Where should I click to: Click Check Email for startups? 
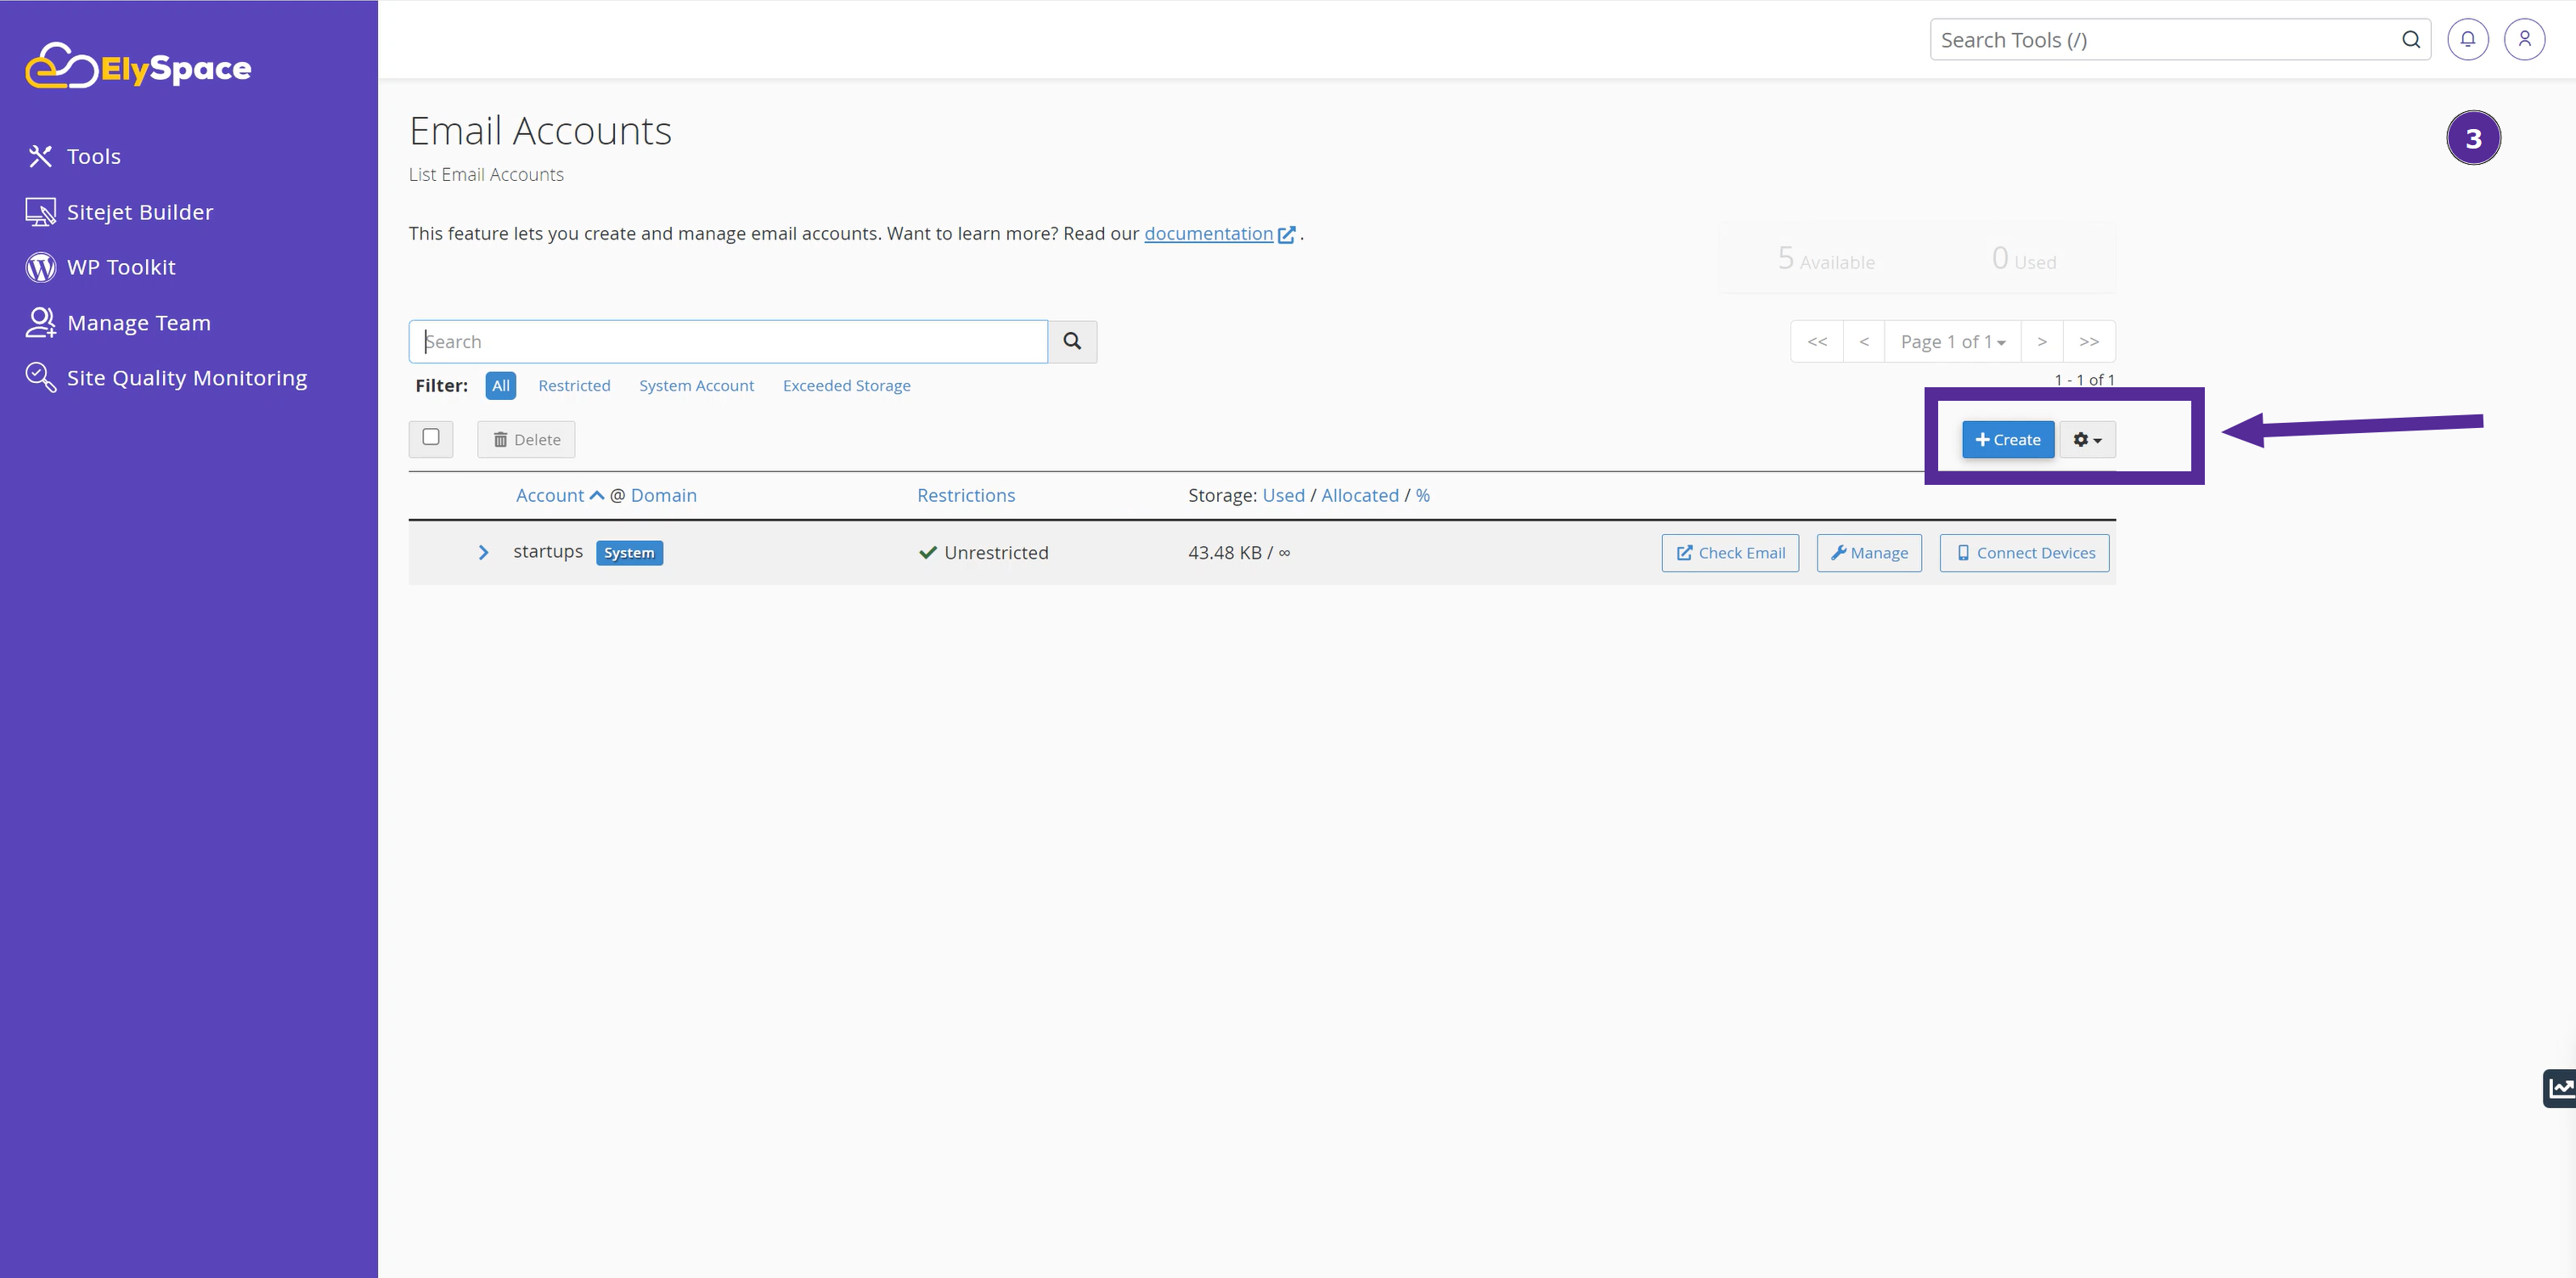[x=1730, y=553]
